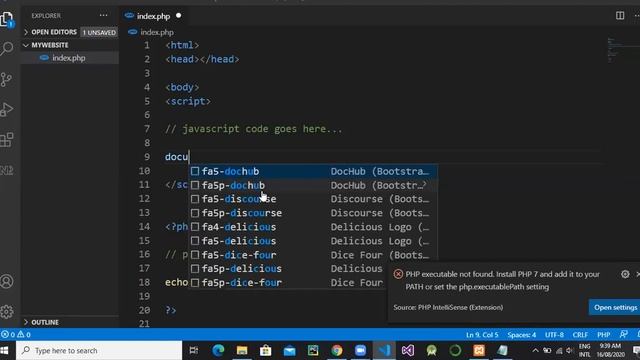Change language mode via PHP in status bar
This screenshot has width=640, height=360.
pos(604,335)
